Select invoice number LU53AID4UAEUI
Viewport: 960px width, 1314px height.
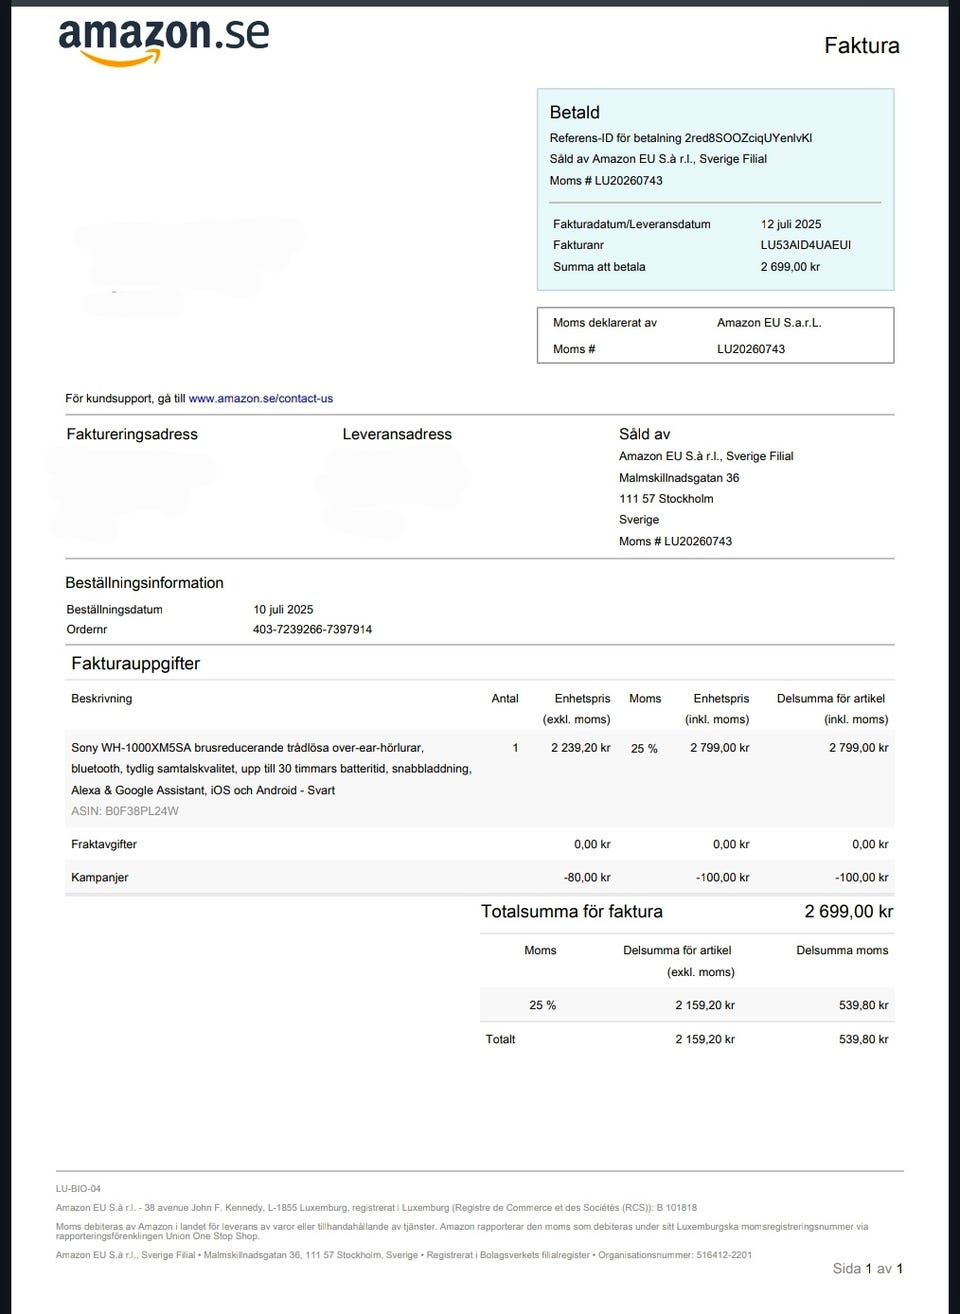[x=806, y=245]
